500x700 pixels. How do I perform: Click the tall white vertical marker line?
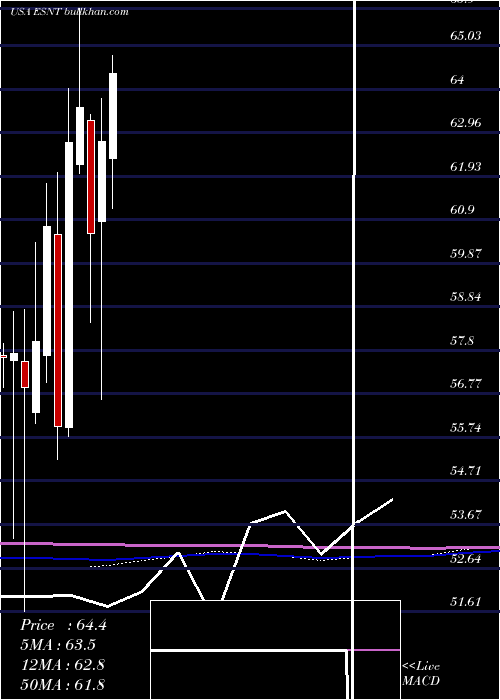click(x=355, y=348)
